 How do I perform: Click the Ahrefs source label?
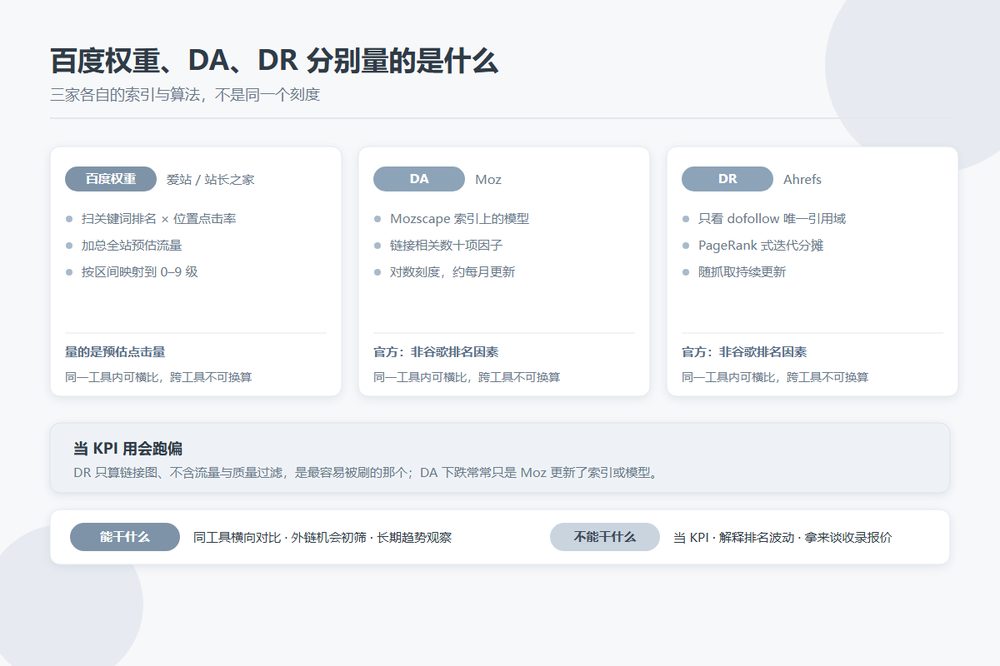(802, 180)
